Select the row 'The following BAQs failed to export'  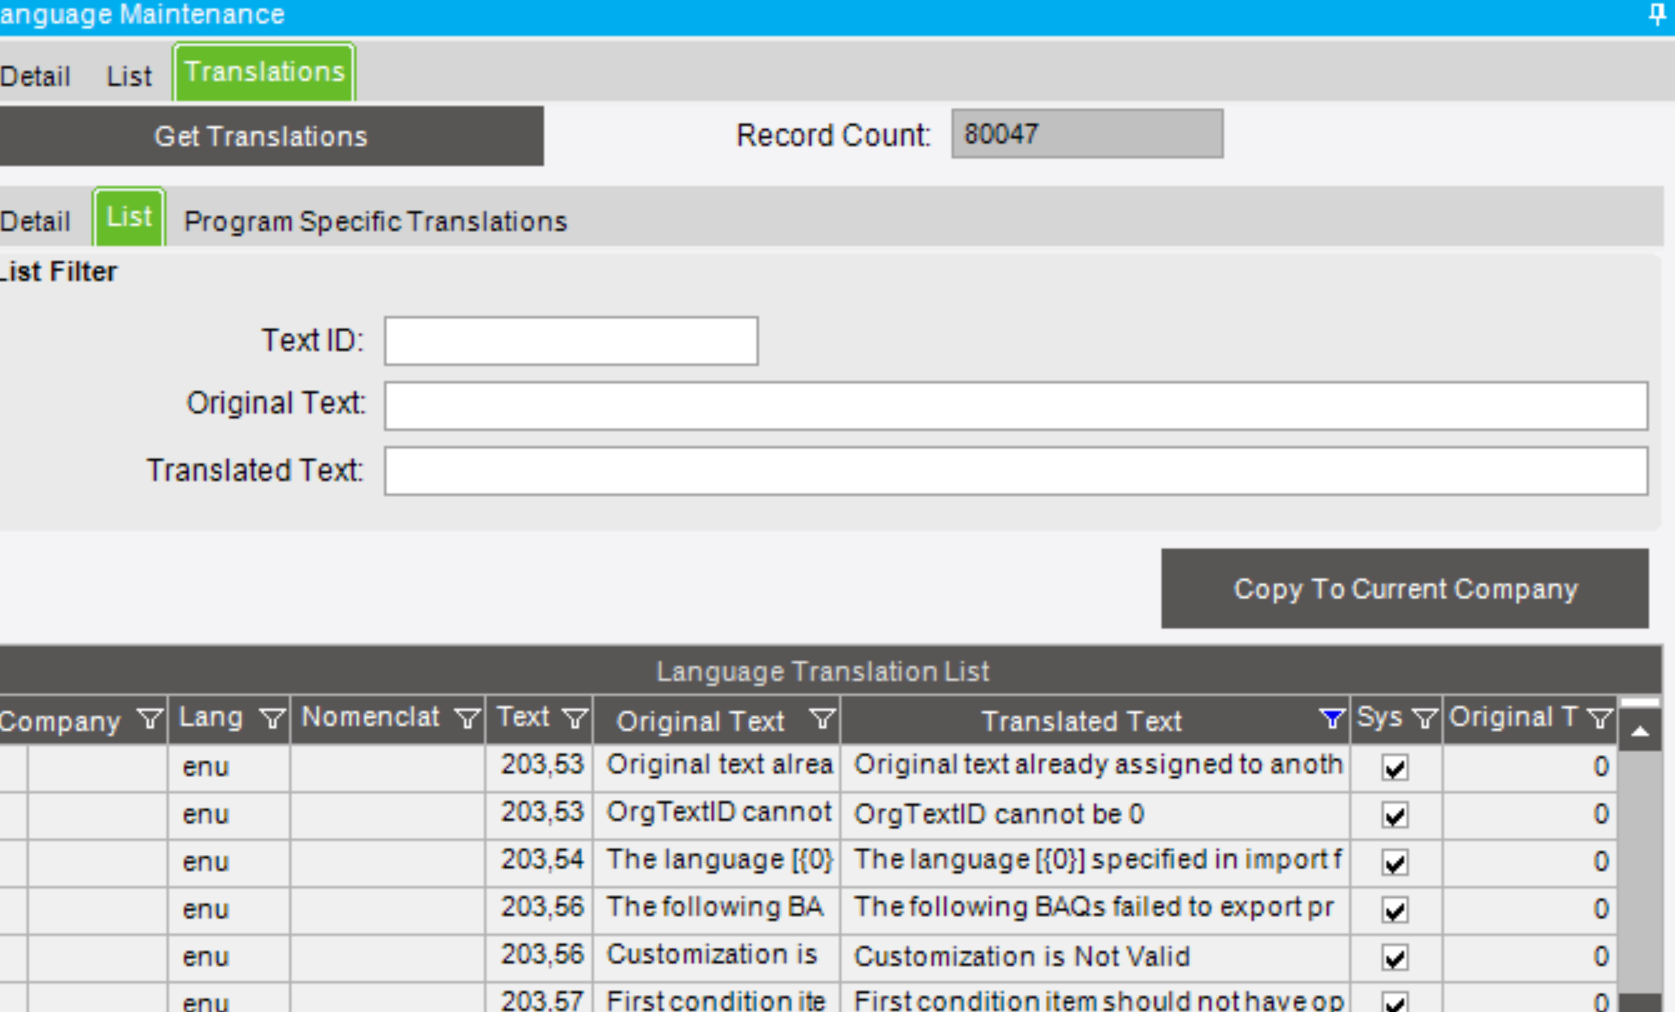[810, 909]
